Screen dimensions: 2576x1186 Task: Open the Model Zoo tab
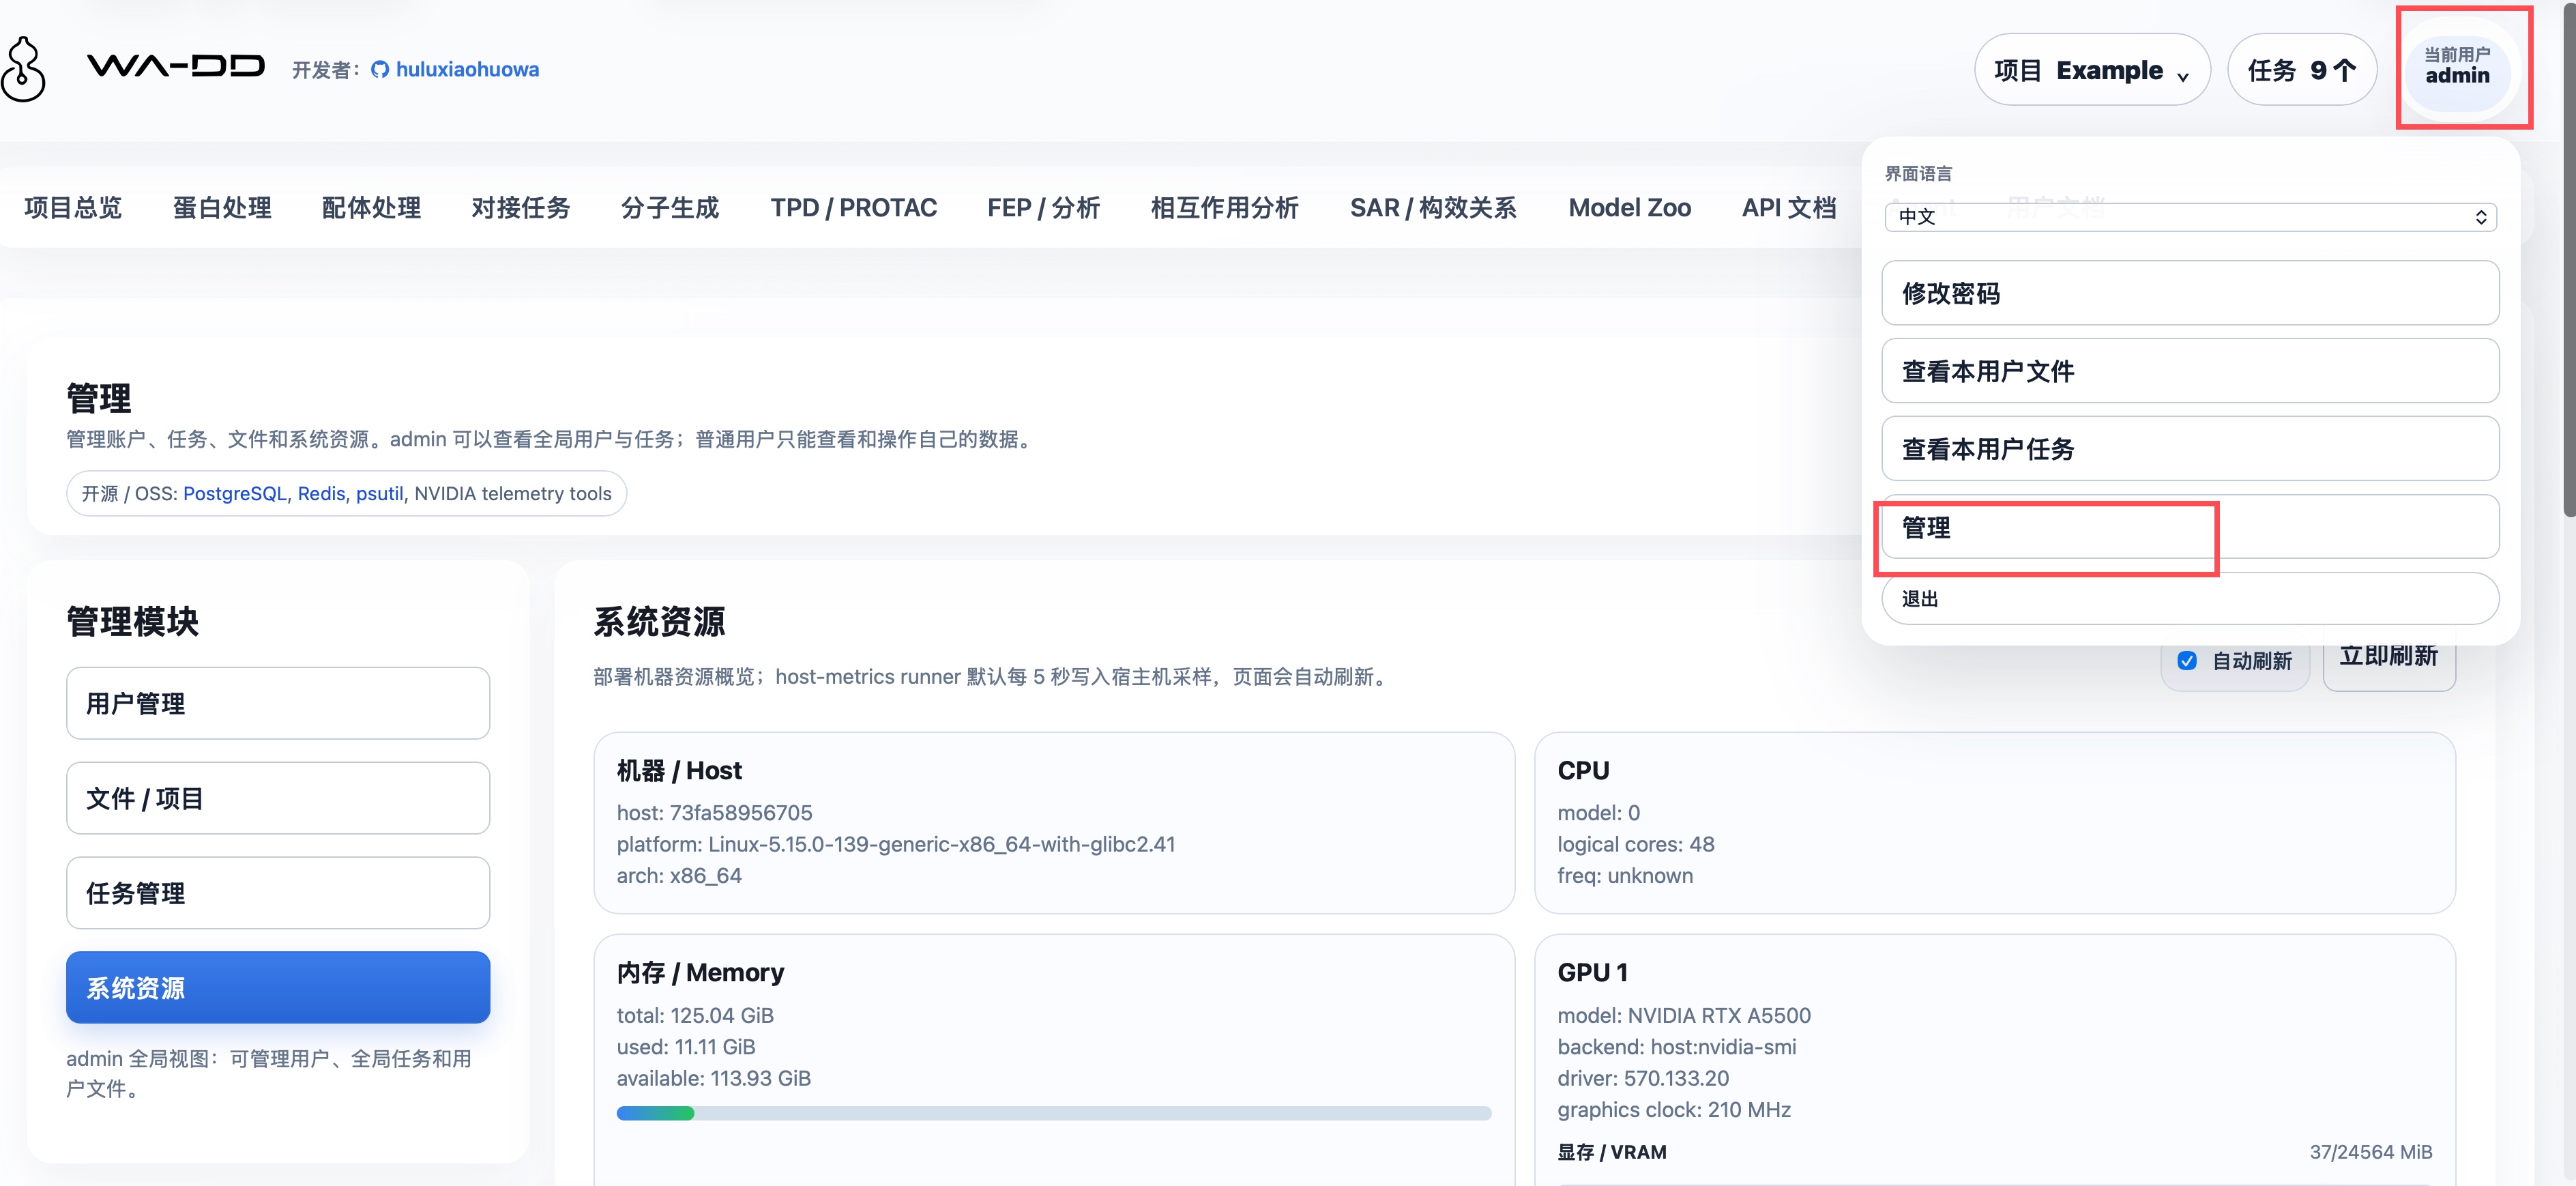1630,208
